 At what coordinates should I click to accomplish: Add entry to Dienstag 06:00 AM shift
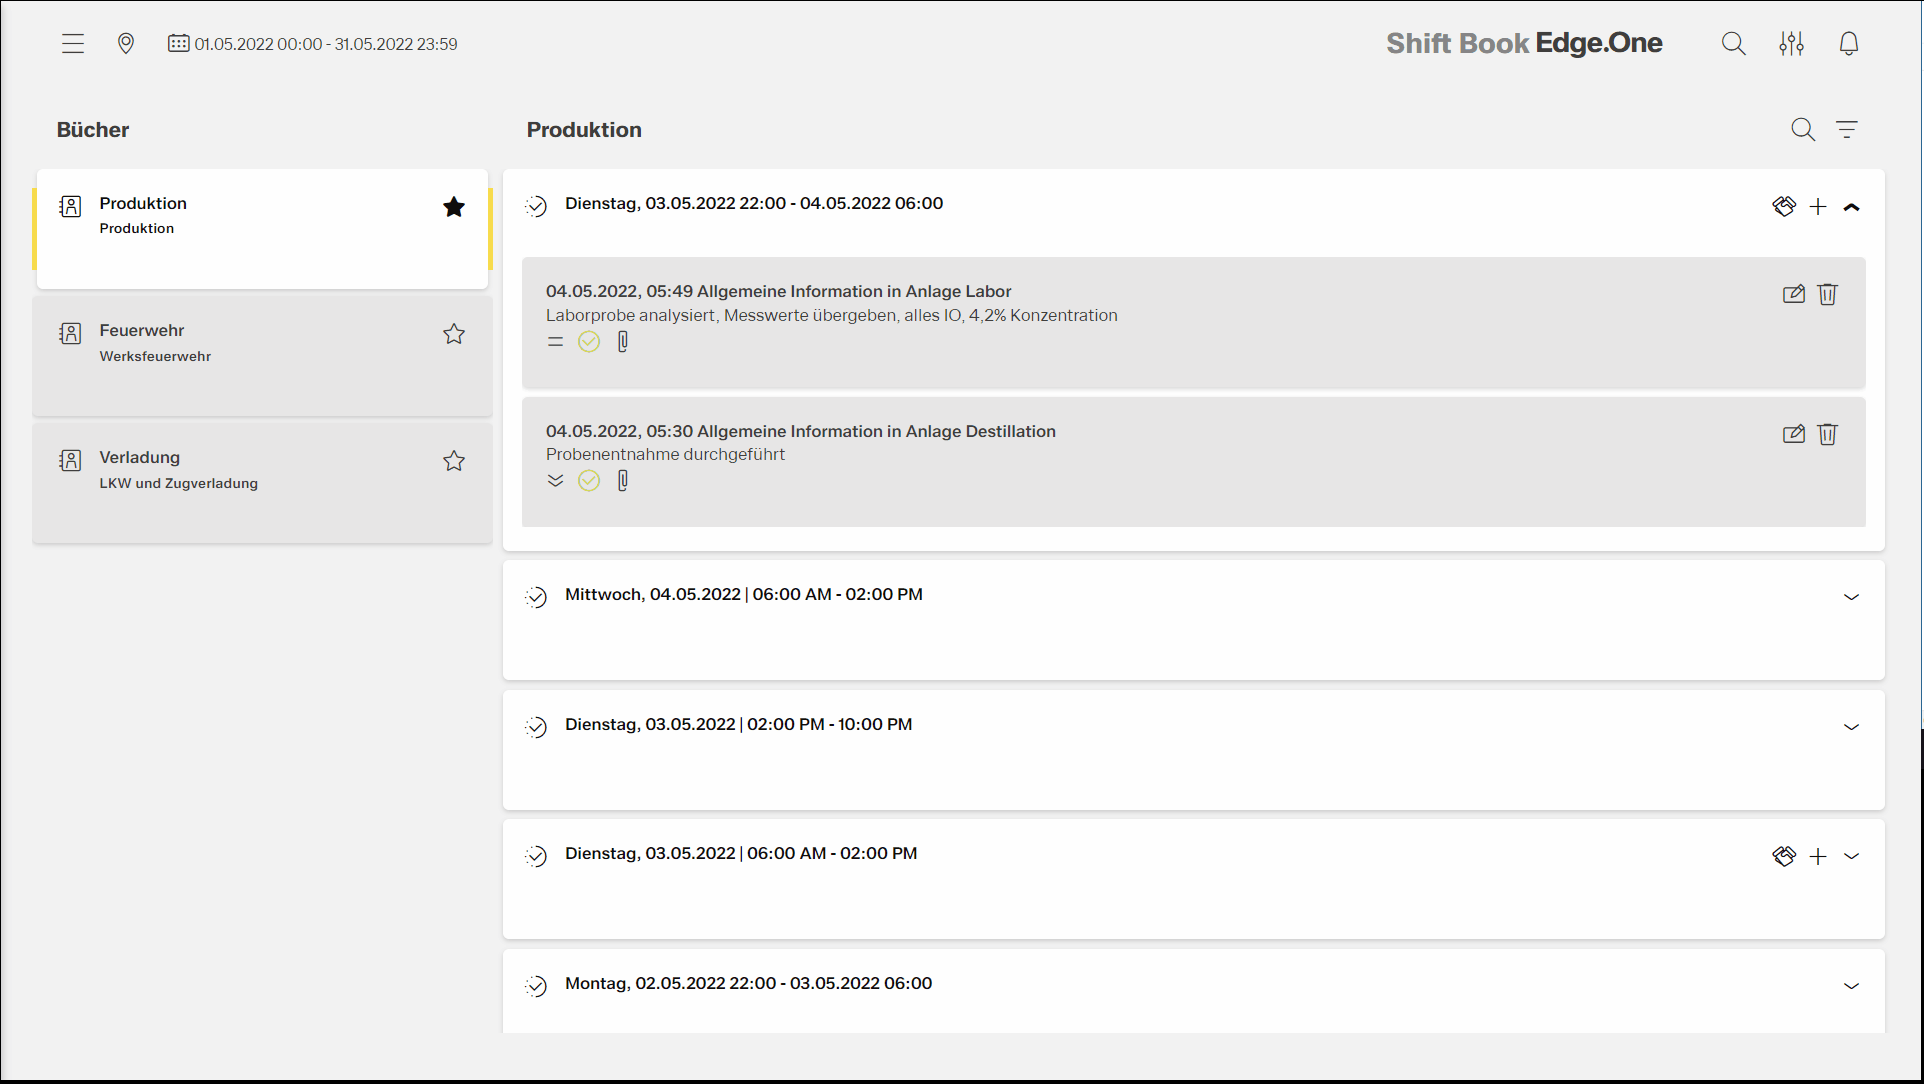pyautogui.click(x=1818, y=856)
